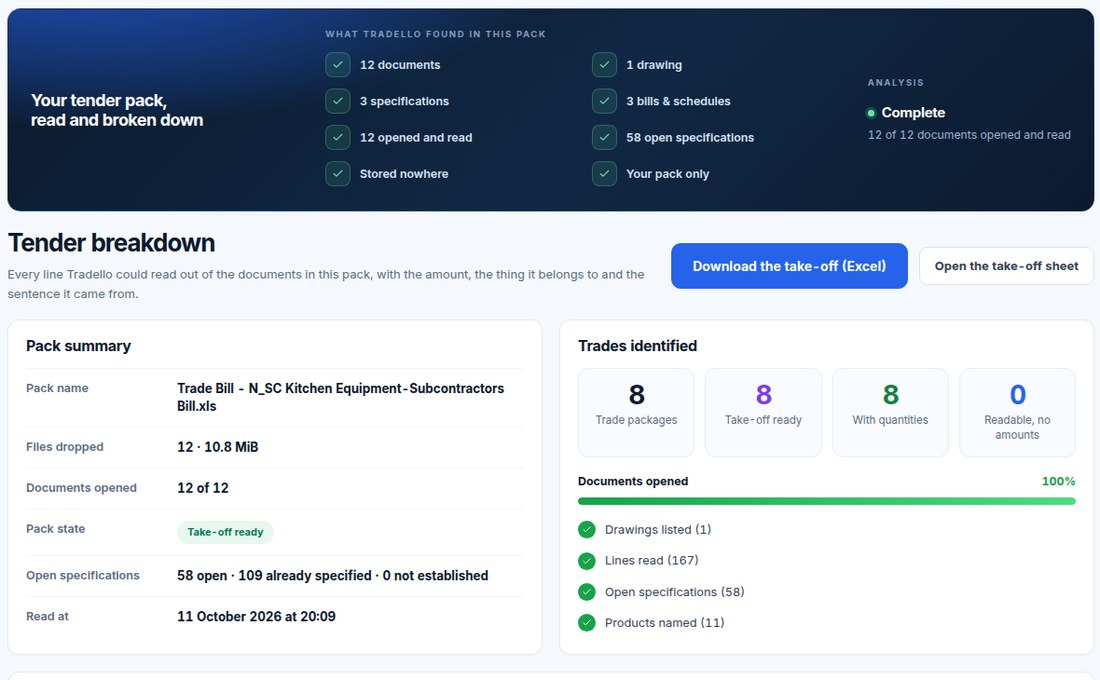Viewport: 1100px width, 680px height.
Task: Open the take-off sheet
Action: [1006, 266]
